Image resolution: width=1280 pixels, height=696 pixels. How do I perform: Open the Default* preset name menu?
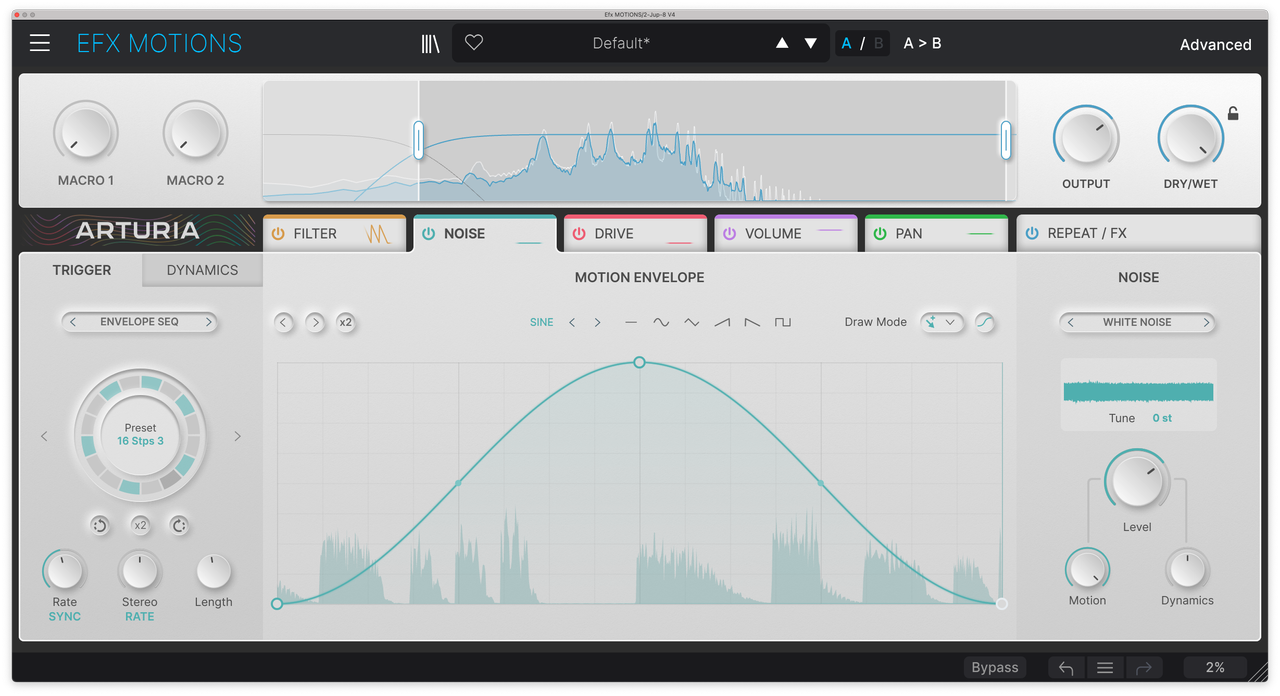pos(621,43)
